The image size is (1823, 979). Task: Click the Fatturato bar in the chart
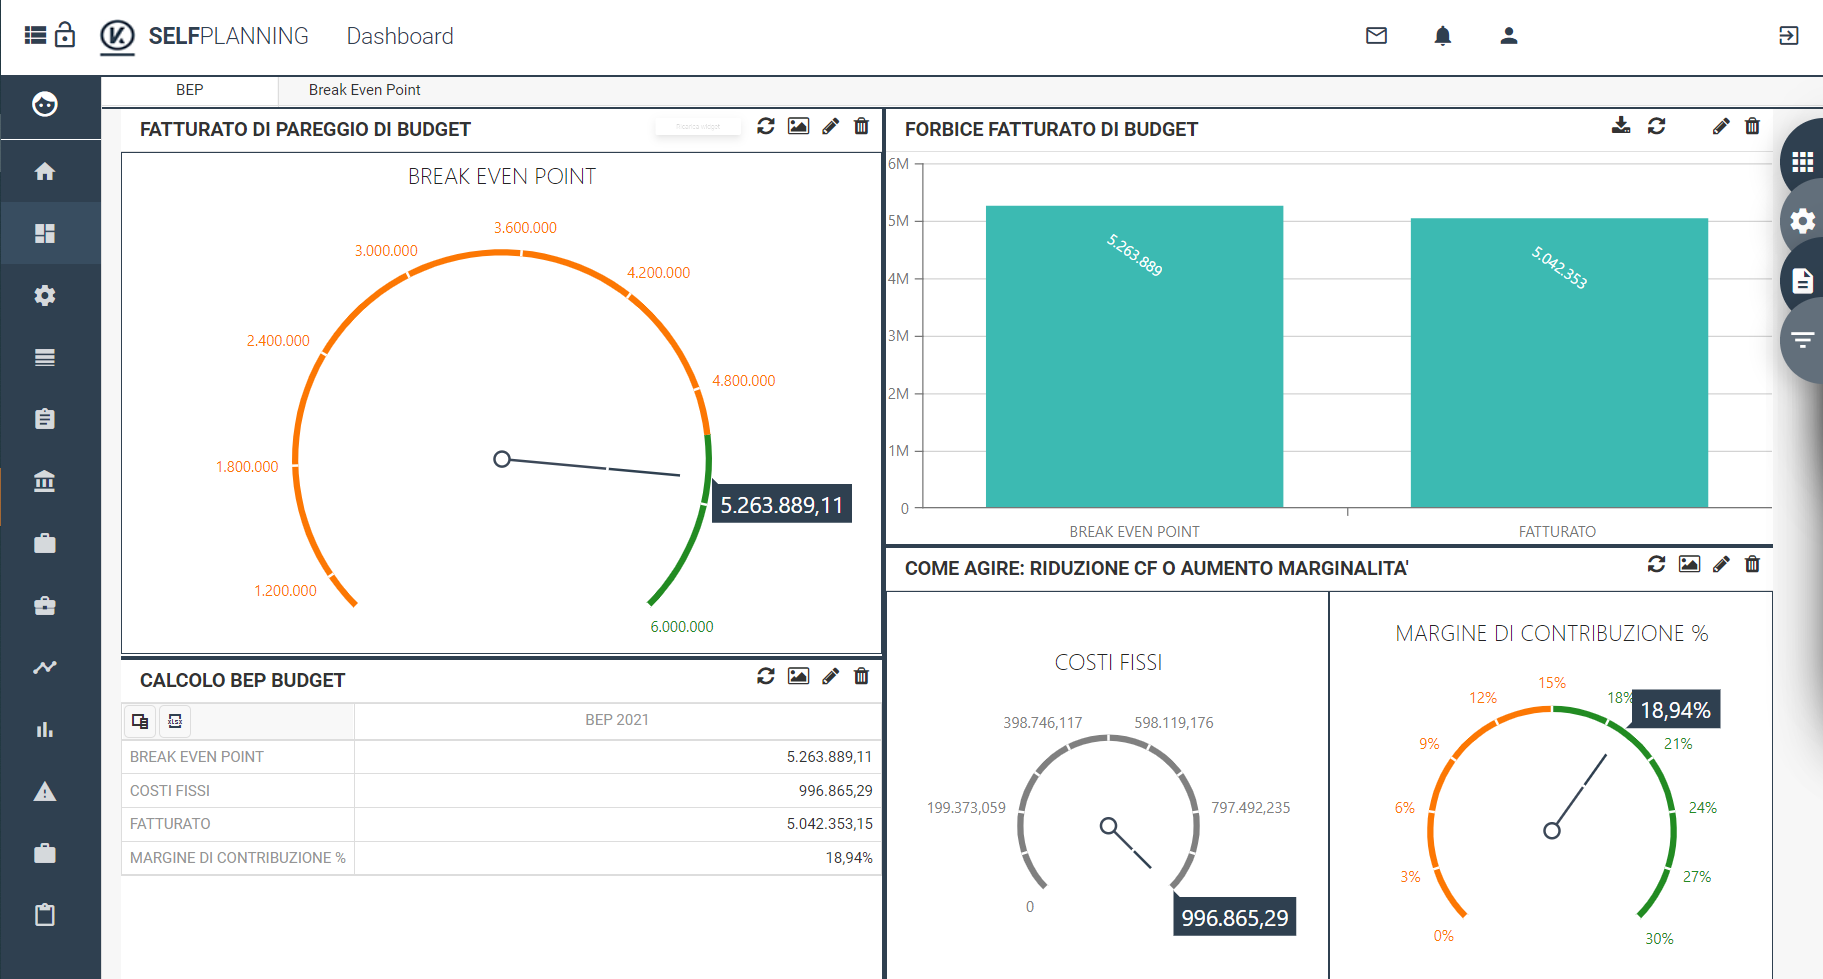click(x=1559, y=363)
